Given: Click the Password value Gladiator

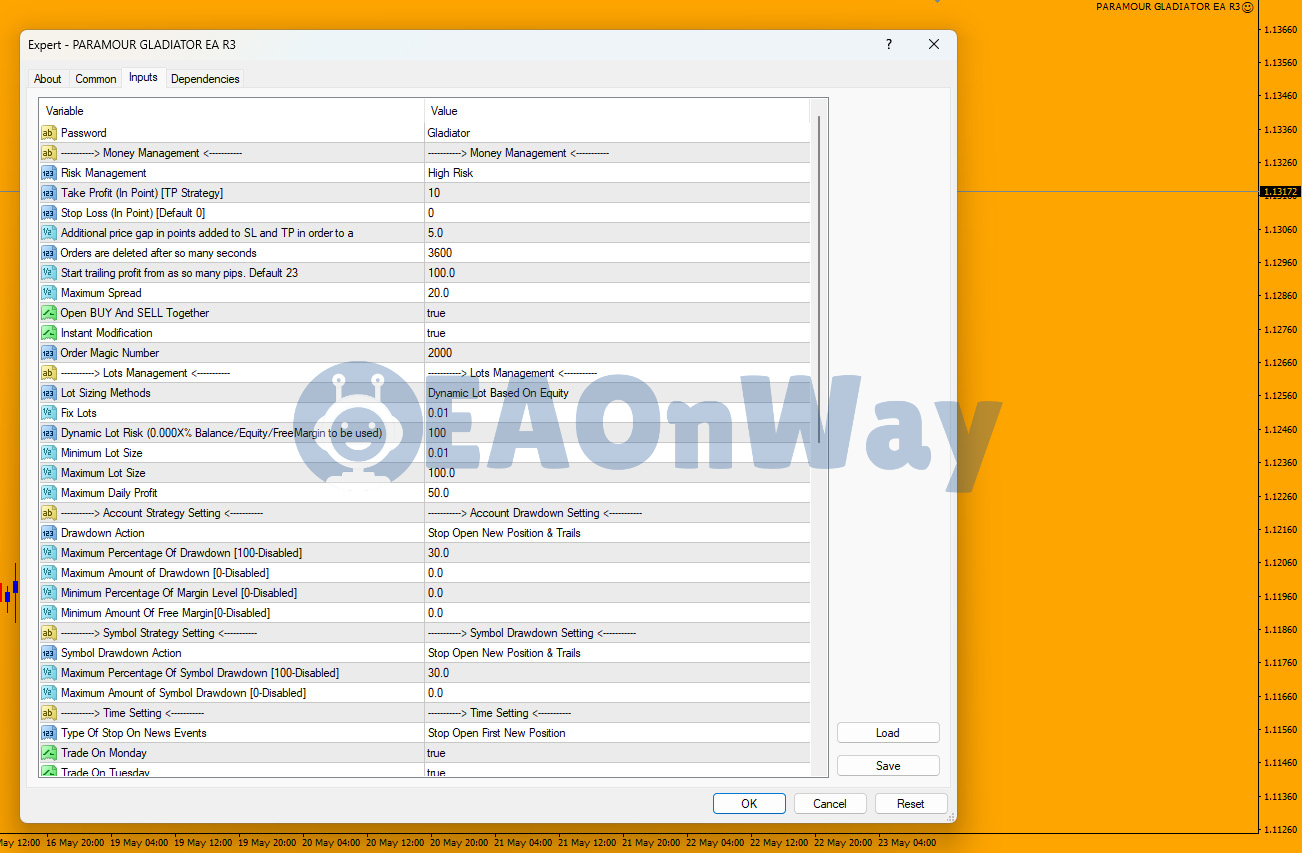Looking at the screenshot, I should coord(449,133).
